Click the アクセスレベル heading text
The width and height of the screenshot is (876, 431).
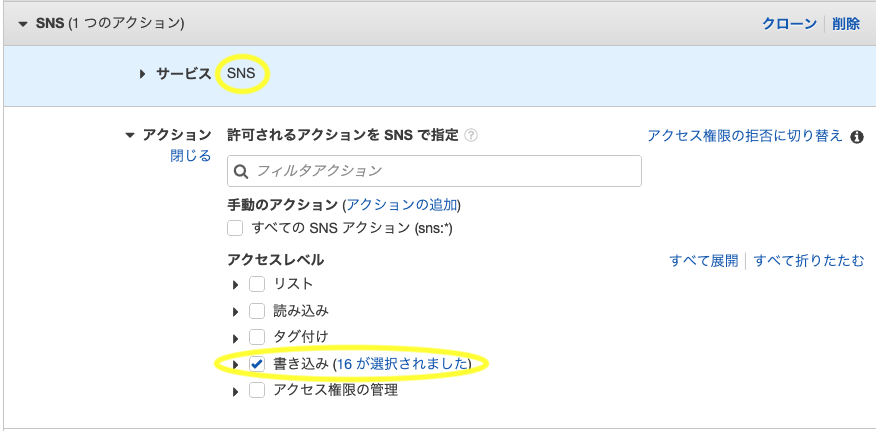275,260
